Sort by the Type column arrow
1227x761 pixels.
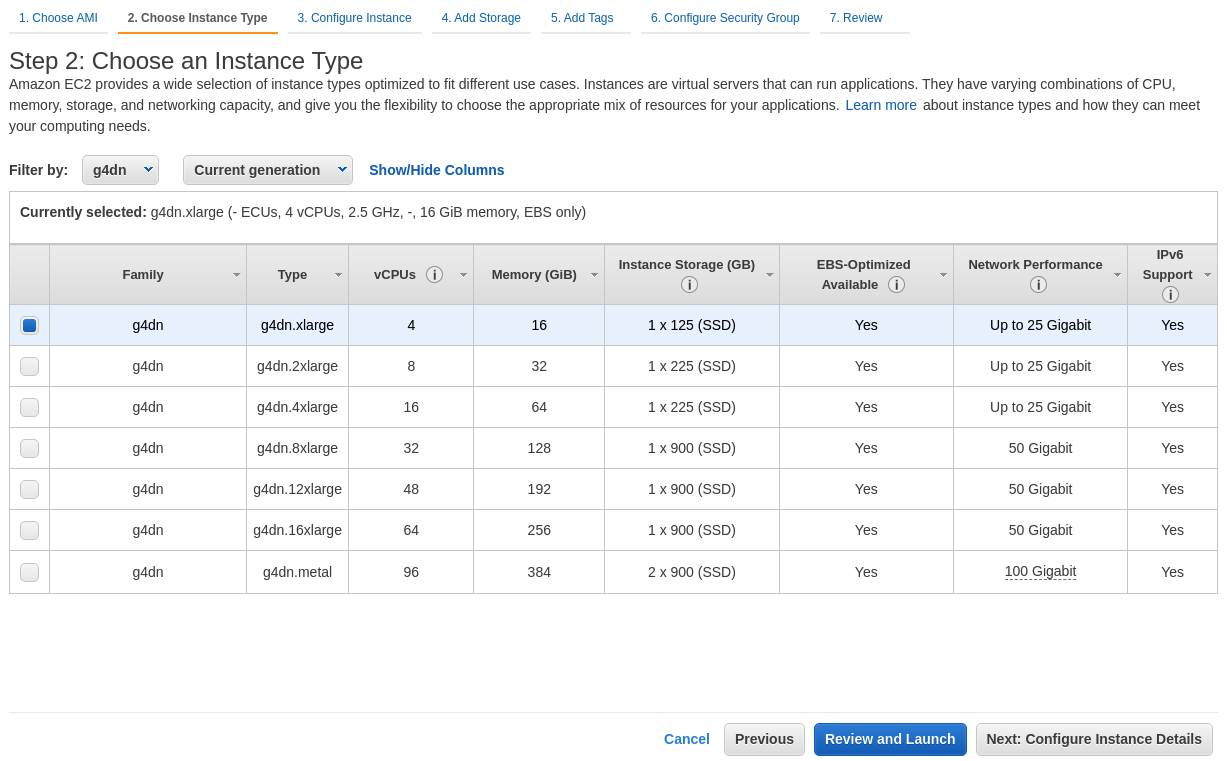click(338, 274)
